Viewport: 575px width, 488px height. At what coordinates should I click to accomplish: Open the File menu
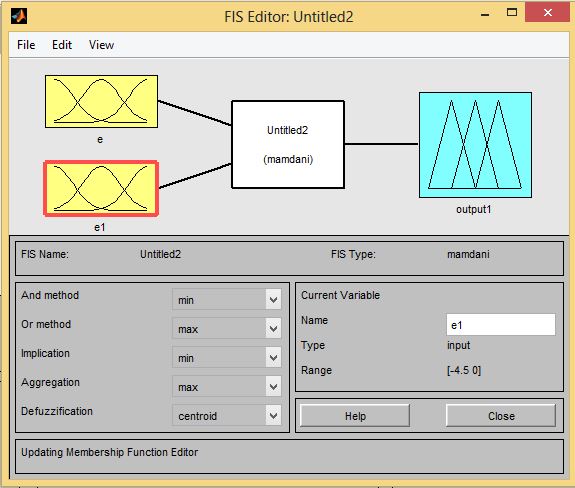point(26,45)
